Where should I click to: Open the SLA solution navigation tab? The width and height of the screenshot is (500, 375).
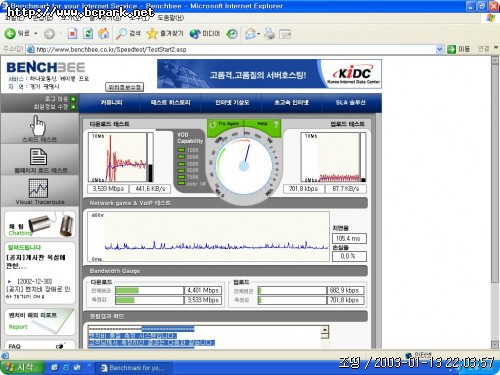point(350,103)
